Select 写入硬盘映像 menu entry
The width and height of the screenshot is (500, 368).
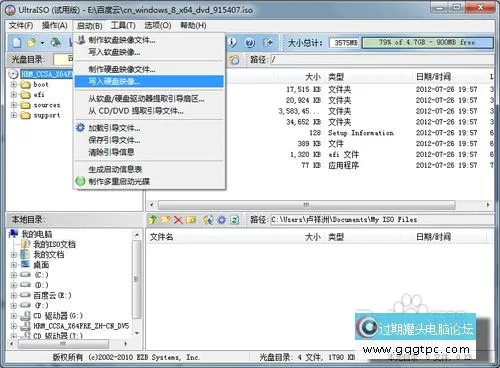pos(149,81)
